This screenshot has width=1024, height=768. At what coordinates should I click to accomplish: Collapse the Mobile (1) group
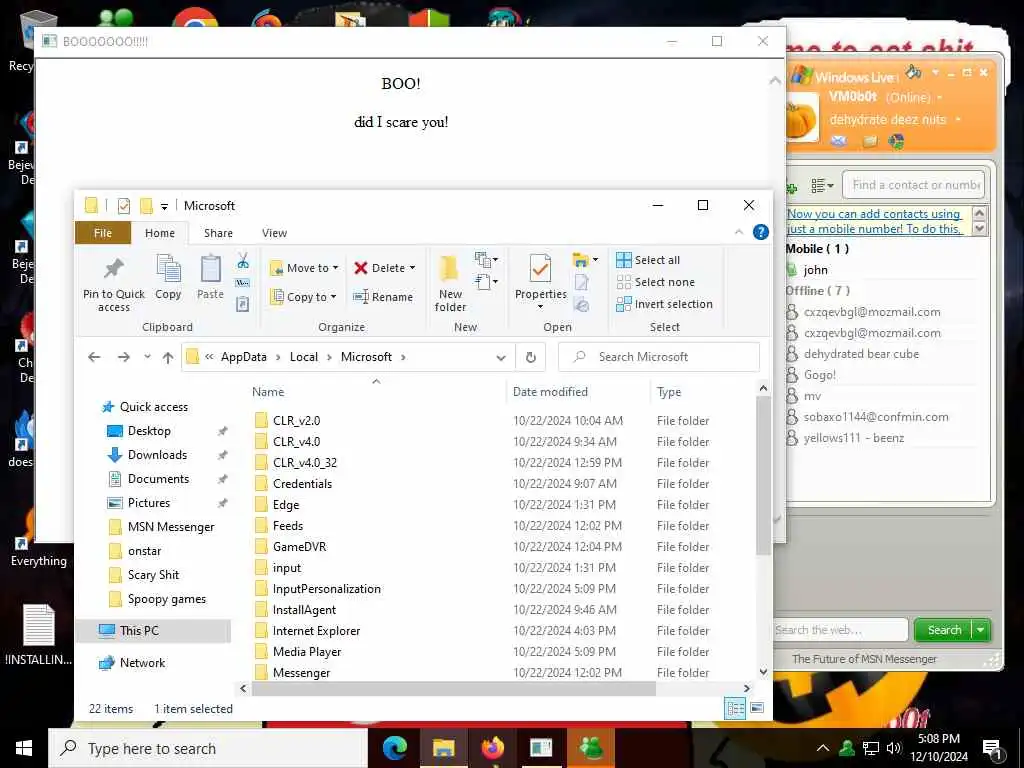click(x=817, y=249)
